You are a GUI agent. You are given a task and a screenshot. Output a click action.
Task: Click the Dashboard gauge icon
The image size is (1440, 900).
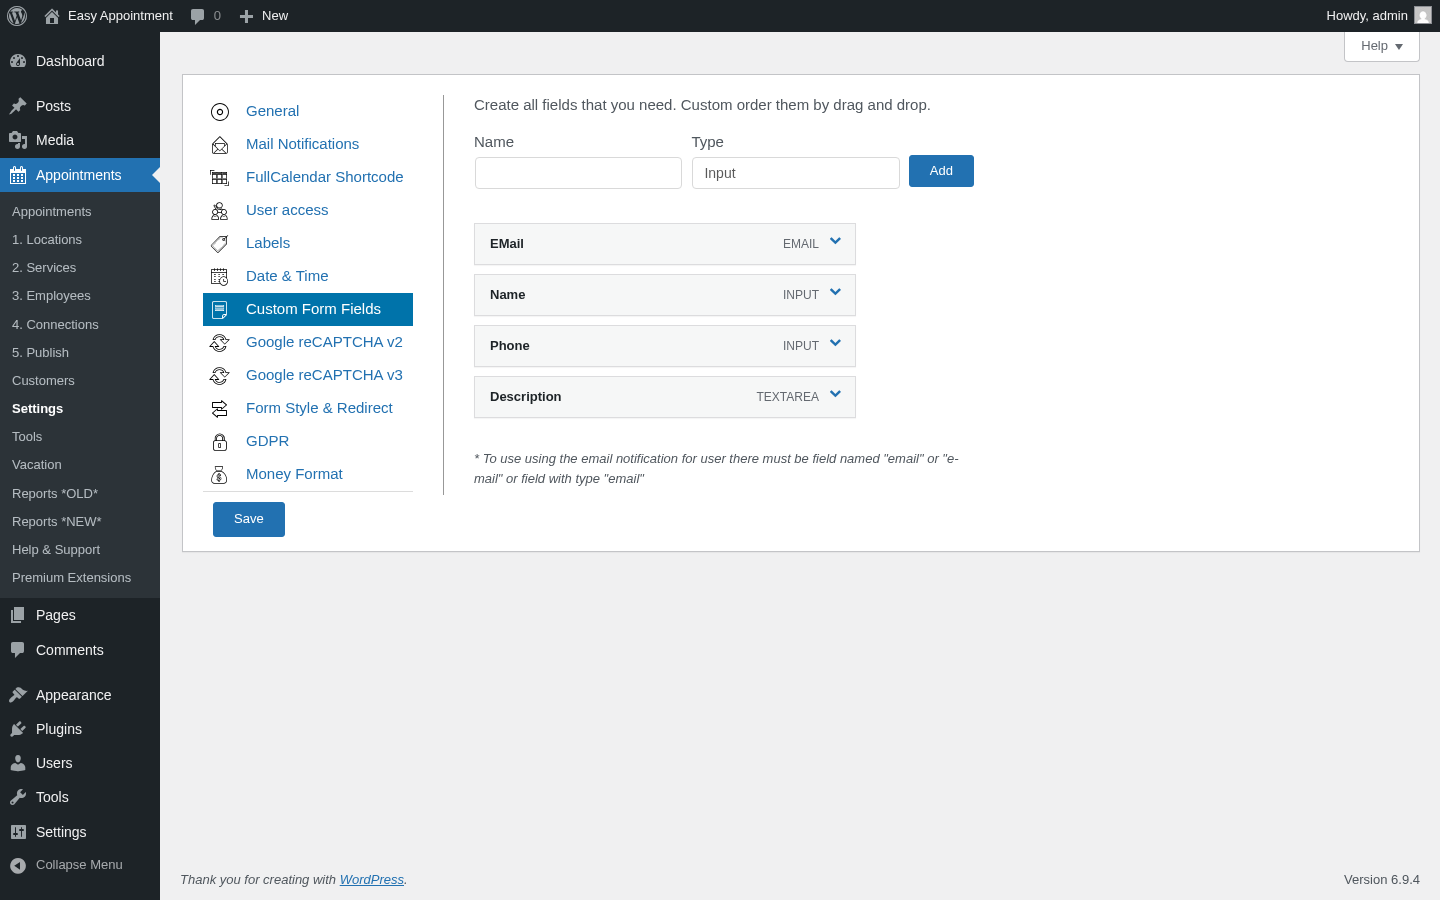click(18, 61)
